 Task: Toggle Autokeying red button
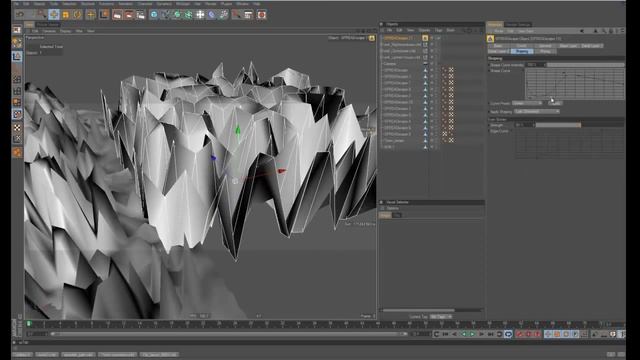tap(528, 334)
